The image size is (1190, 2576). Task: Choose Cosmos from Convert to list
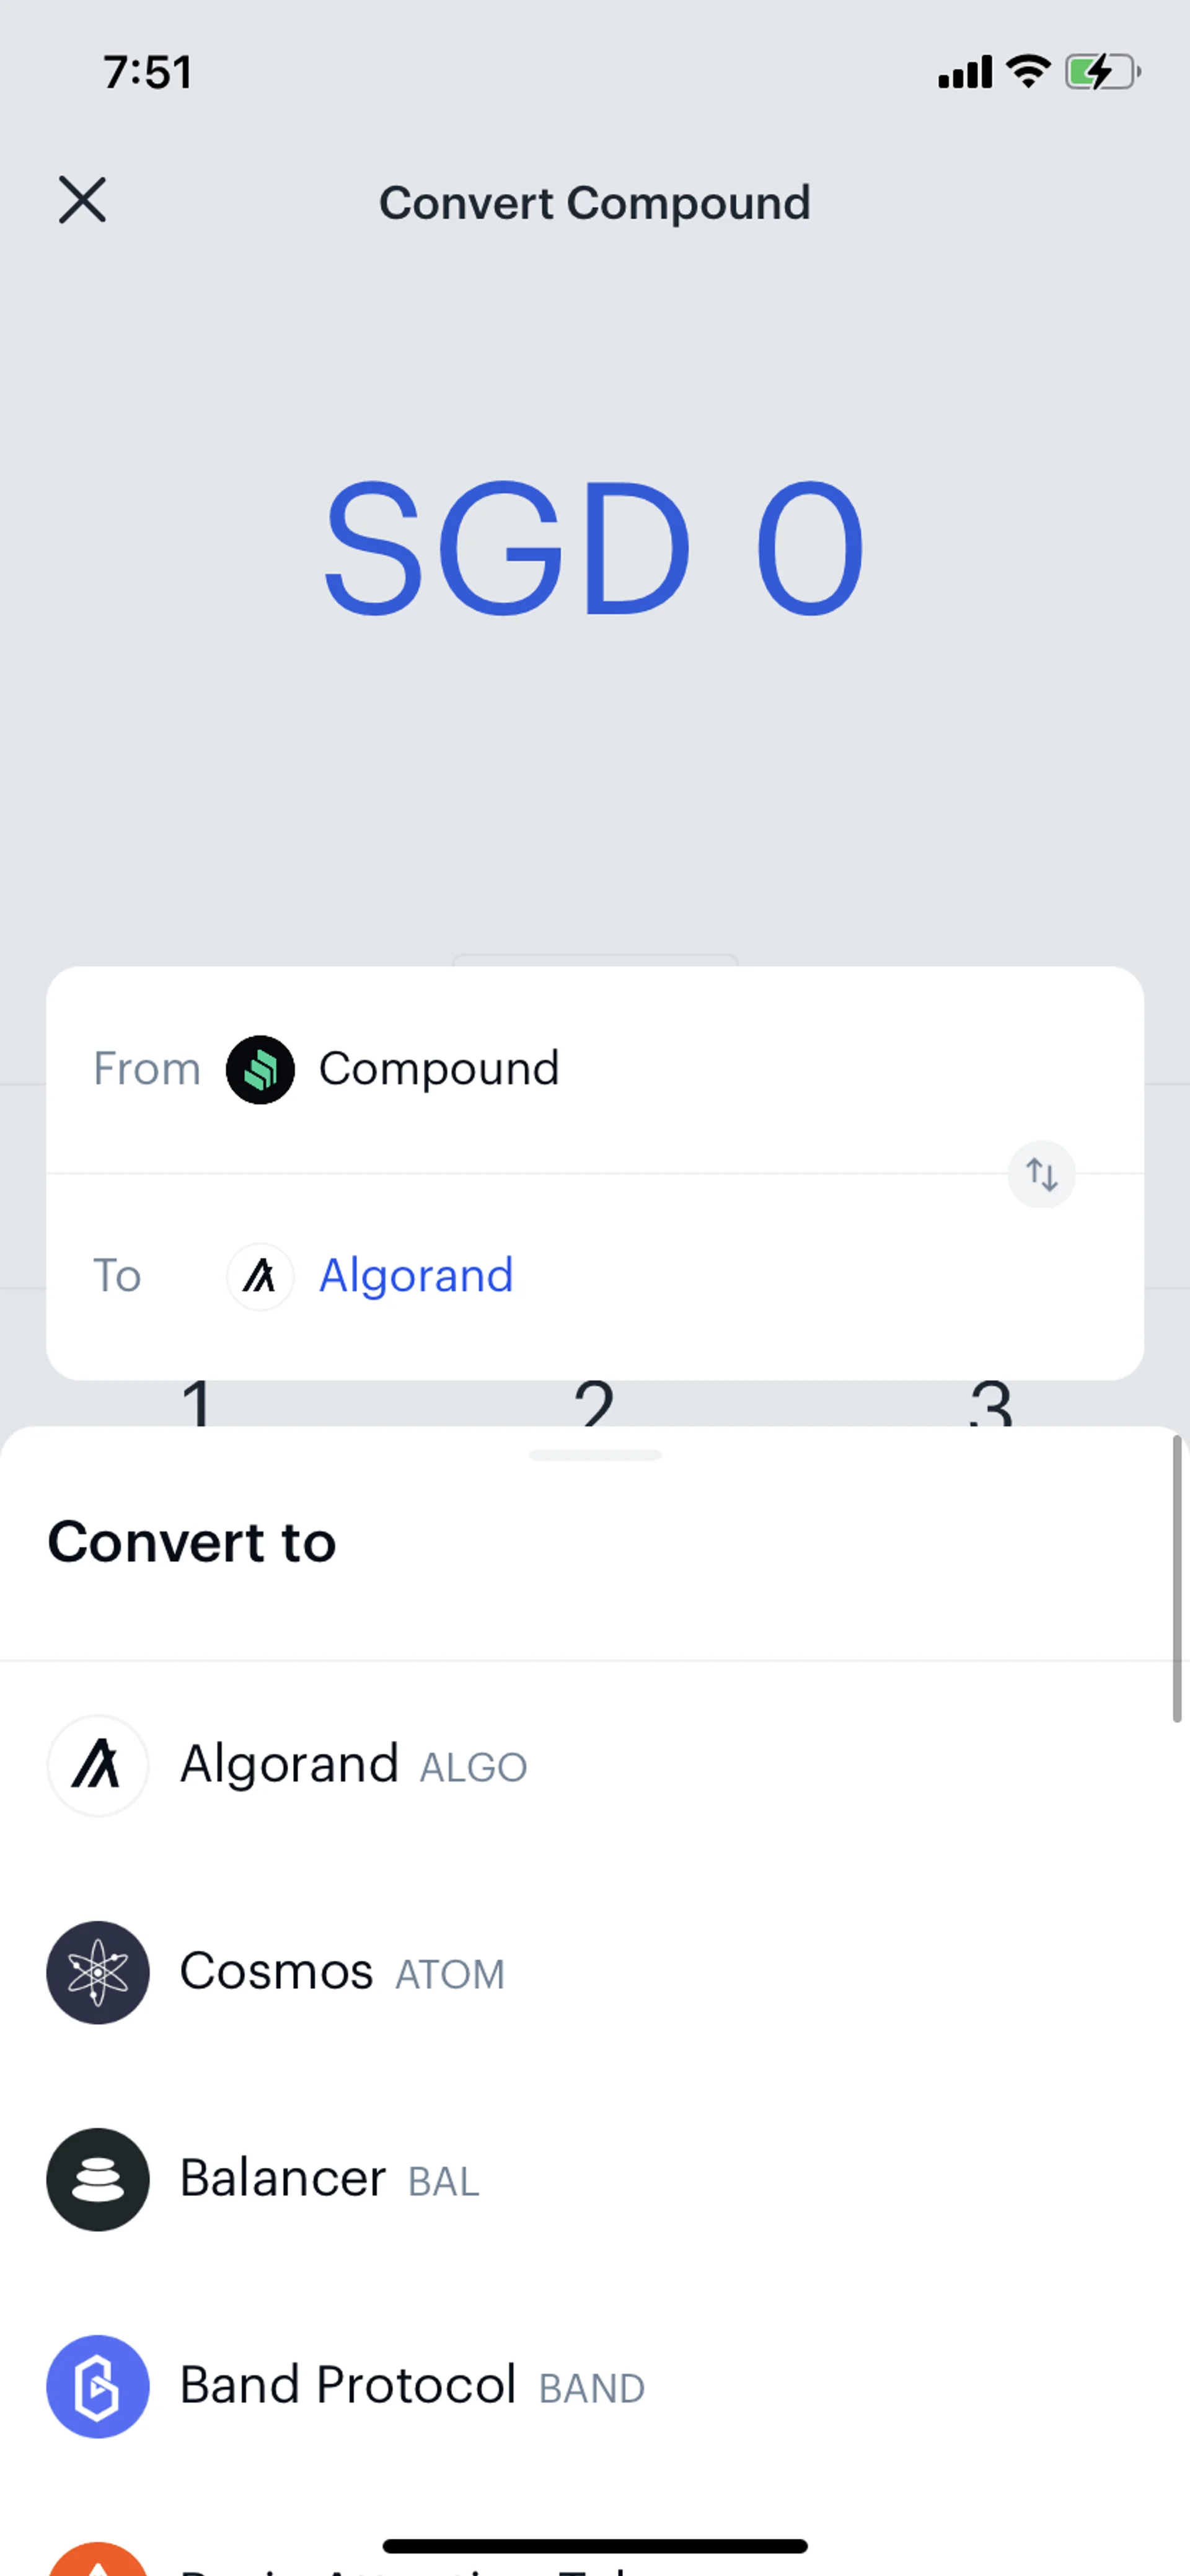(x=276, y=1972)
